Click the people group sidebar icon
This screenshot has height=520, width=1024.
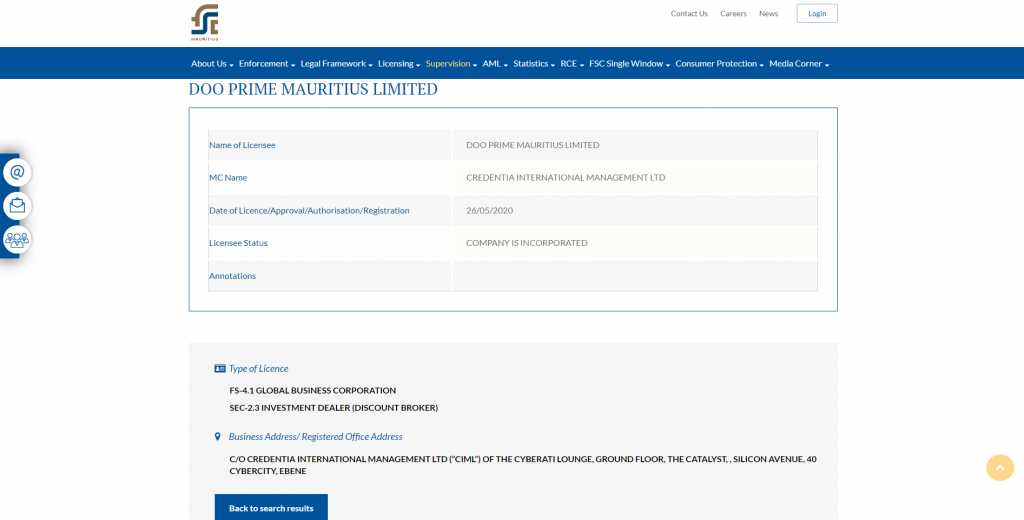17,239
